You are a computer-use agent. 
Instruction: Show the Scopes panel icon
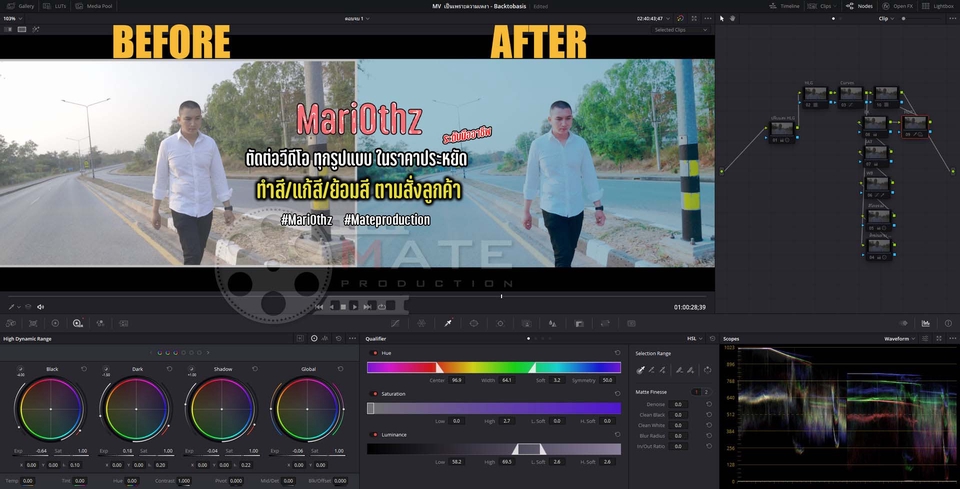coord(926,323)
